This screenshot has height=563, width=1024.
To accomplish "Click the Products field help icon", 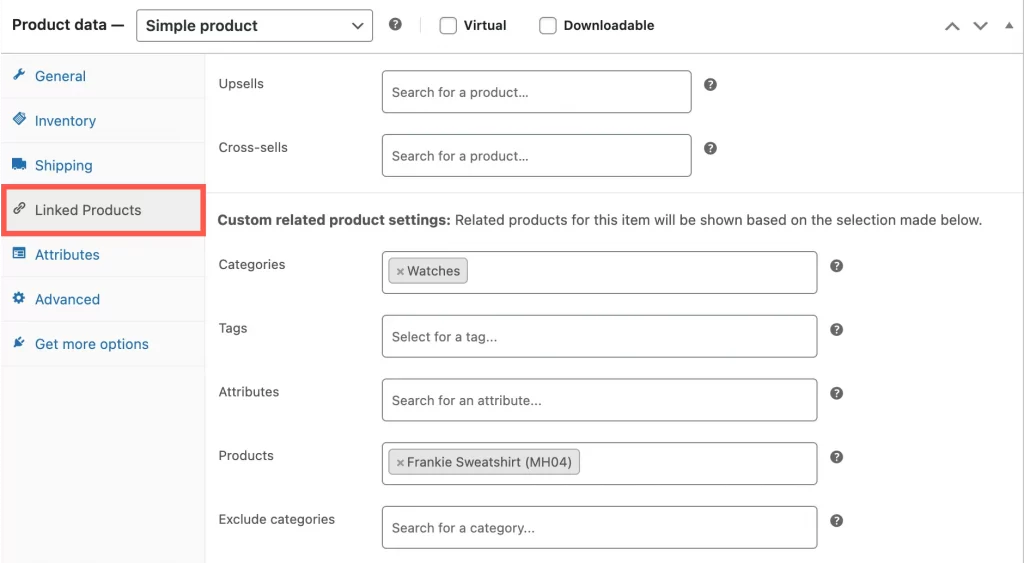I will click(x=837, y=457).
